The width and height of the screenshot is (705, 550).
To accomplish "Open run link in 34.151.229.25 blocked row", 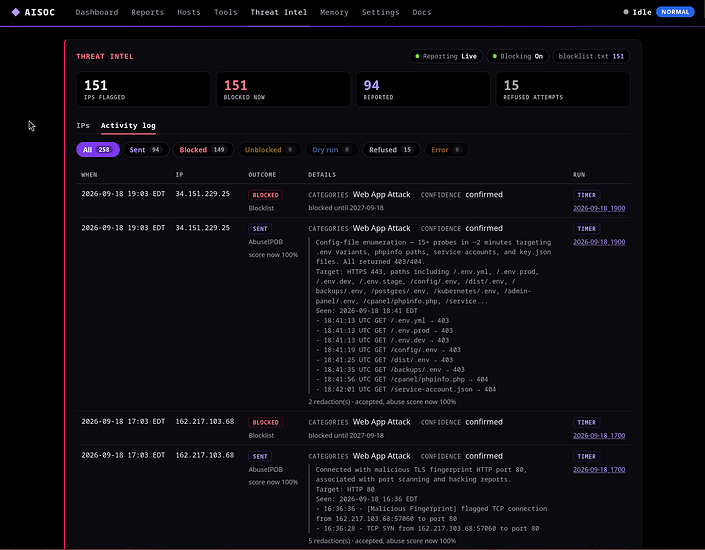I will [599, 208].
